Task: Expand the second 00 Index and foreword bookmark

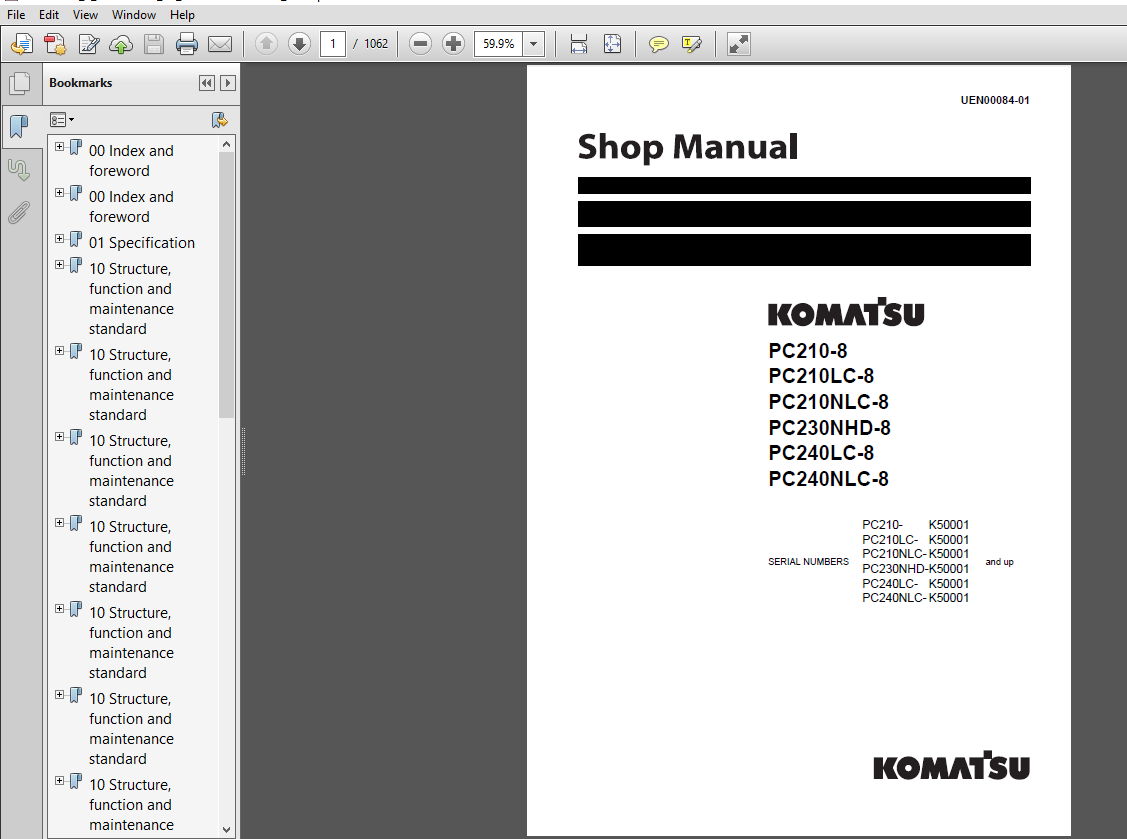Action: point(60,193)
